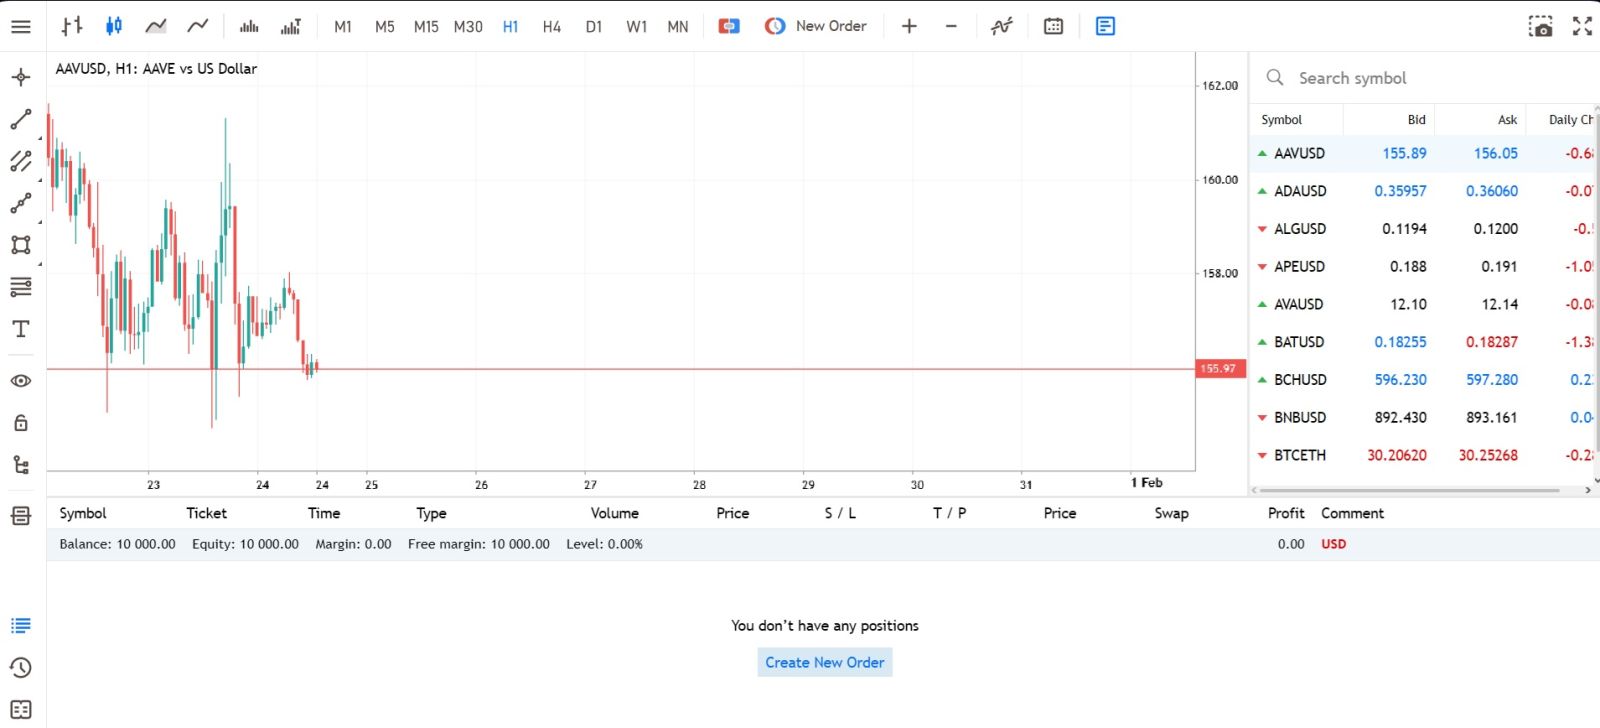1600x728 pixels.
Task: Take a chart screenshot with camera icon
Action: (x=1541, y=27)
